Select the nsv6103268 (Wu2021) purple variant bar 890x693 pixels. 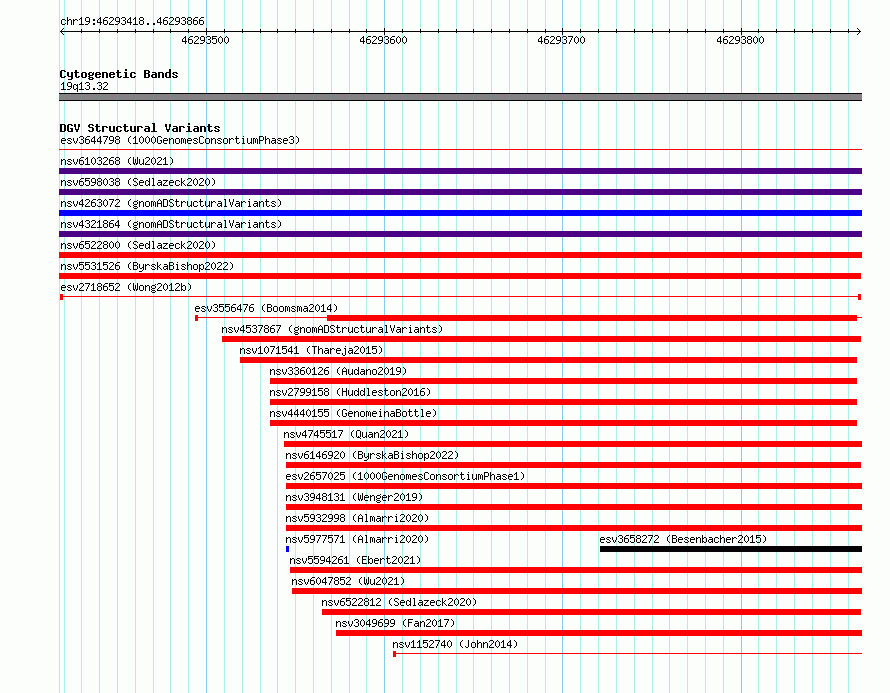point(460,171)
